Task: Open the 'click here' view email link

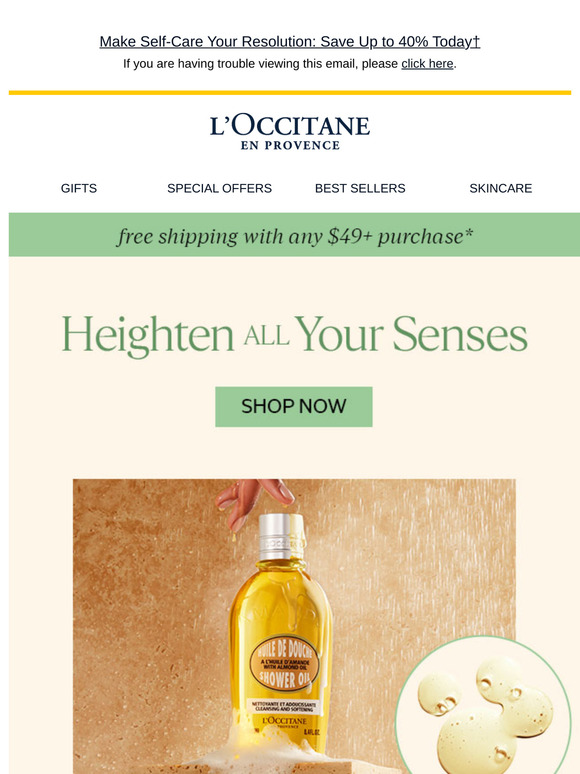Action: tap(427, 64)
